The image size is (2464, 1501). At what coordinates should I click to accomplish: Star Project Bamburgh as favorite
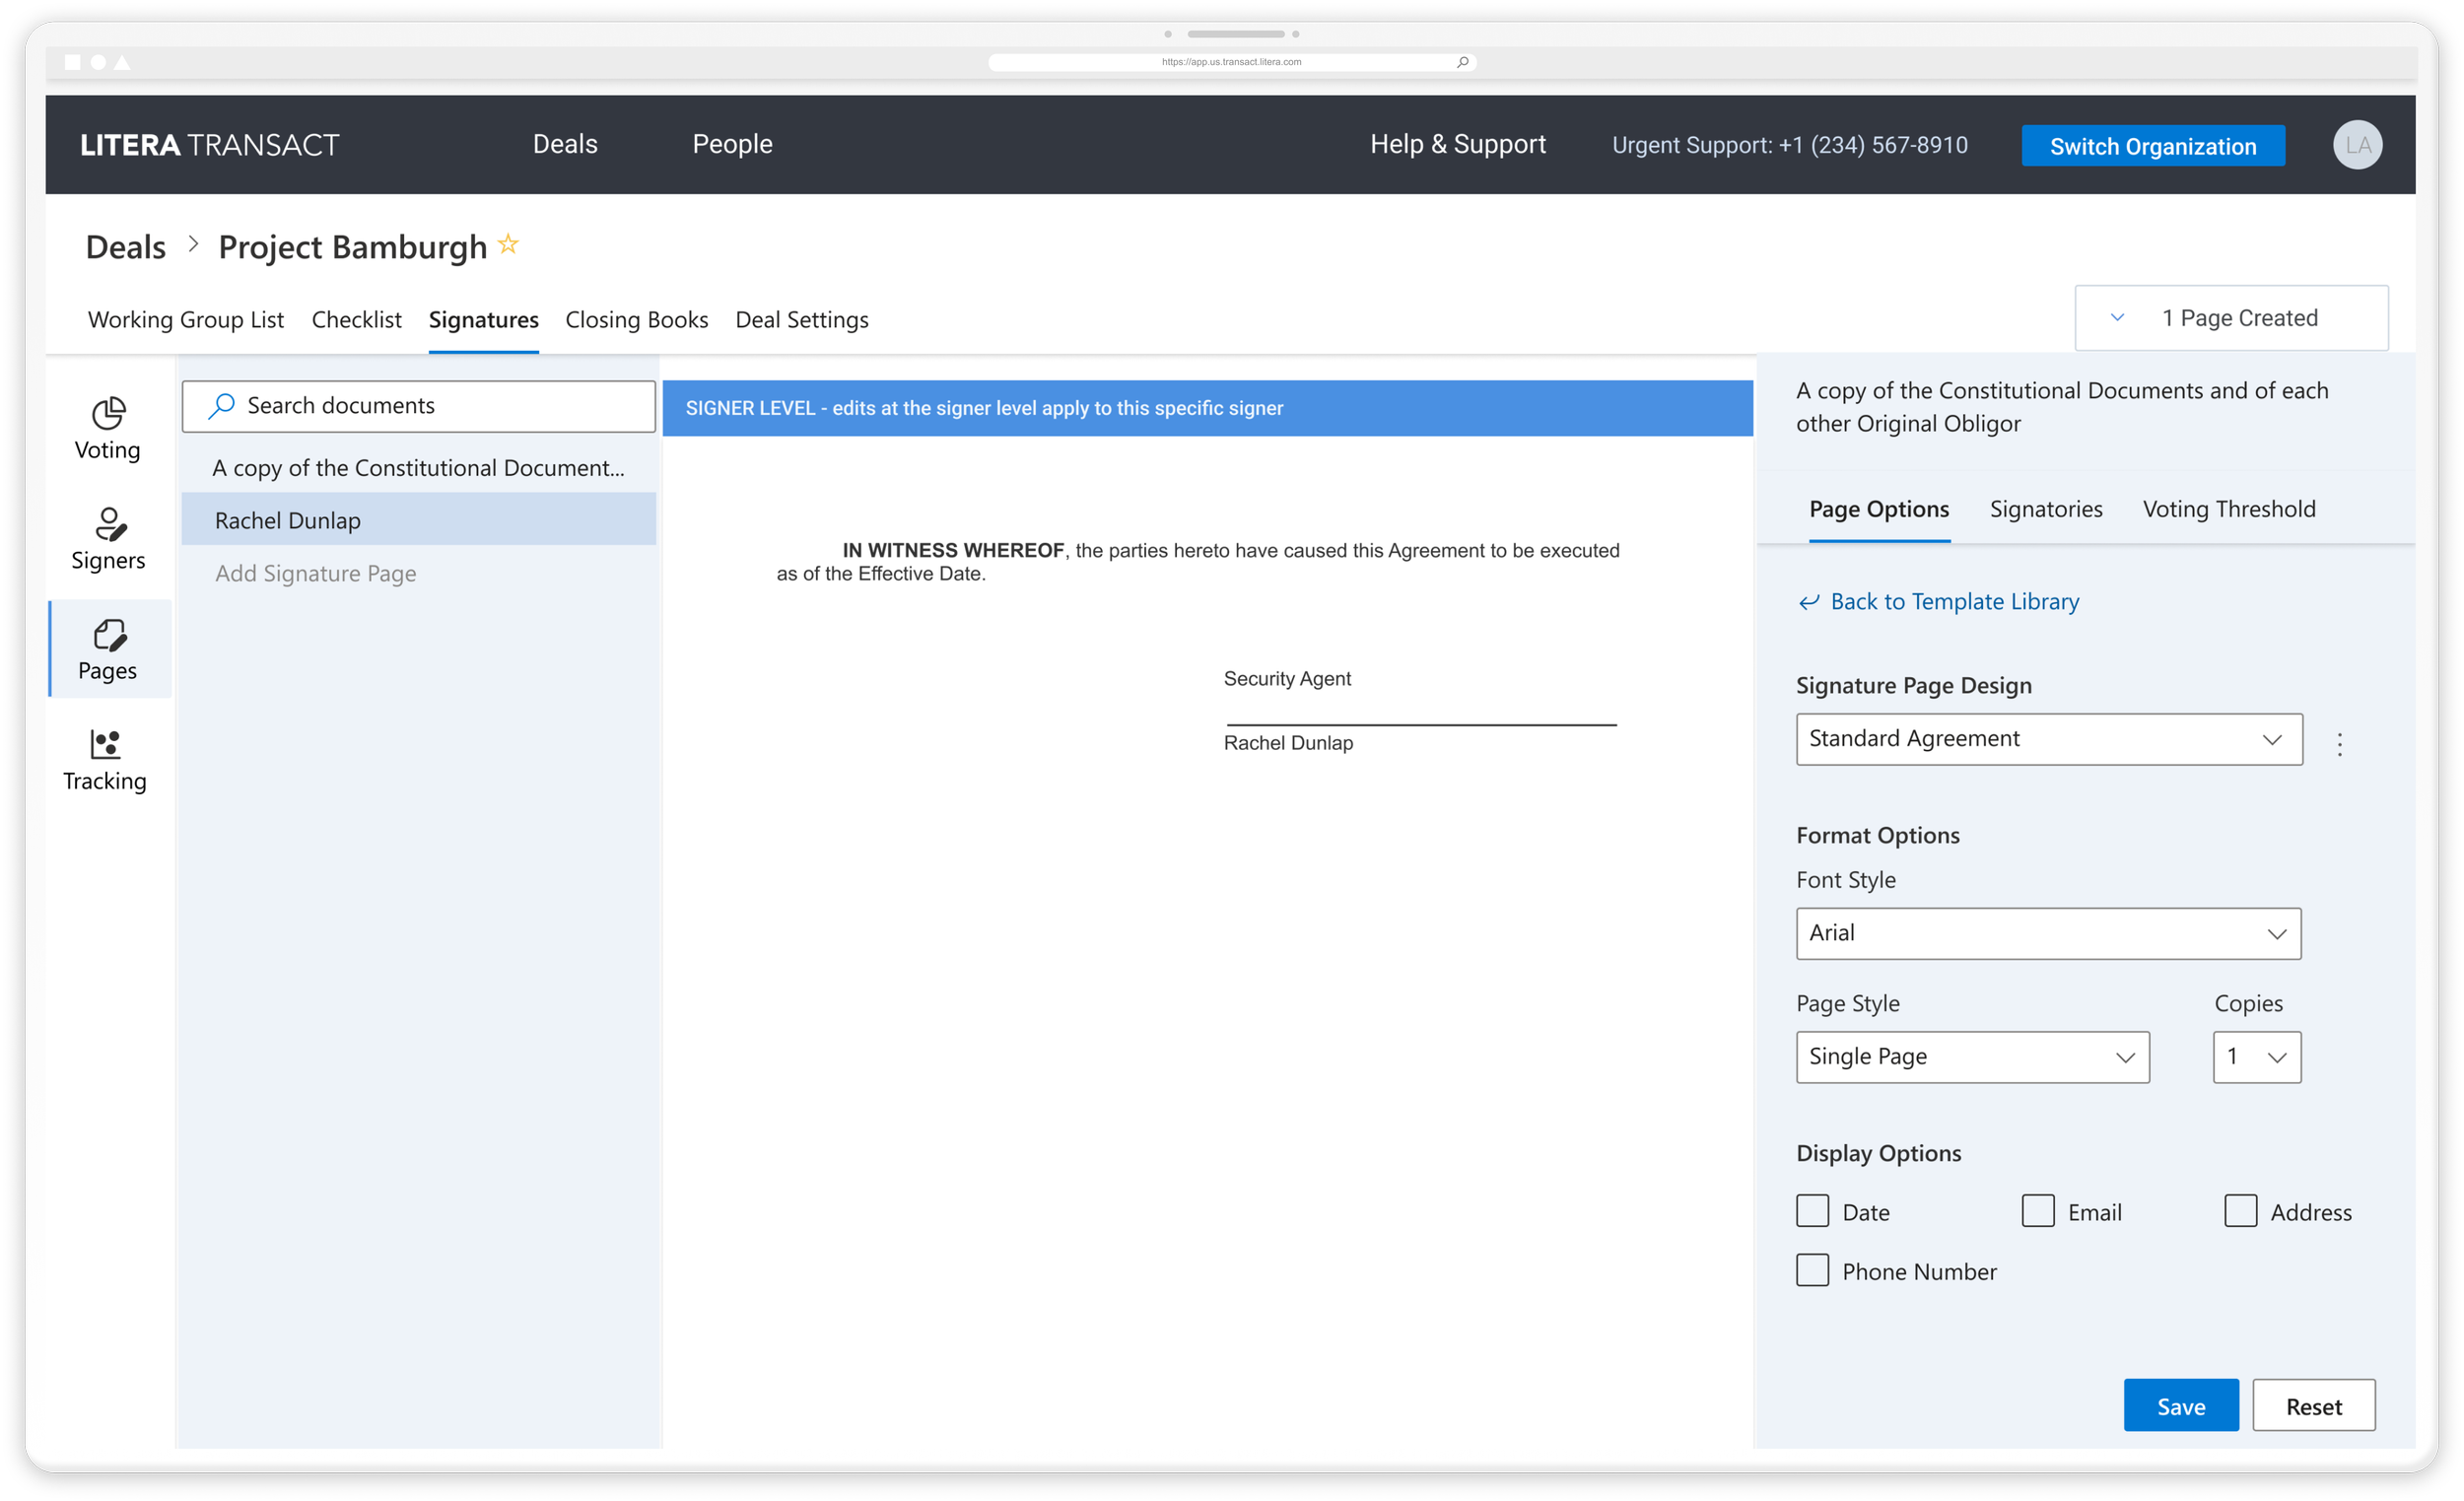(x=508, y=244)
